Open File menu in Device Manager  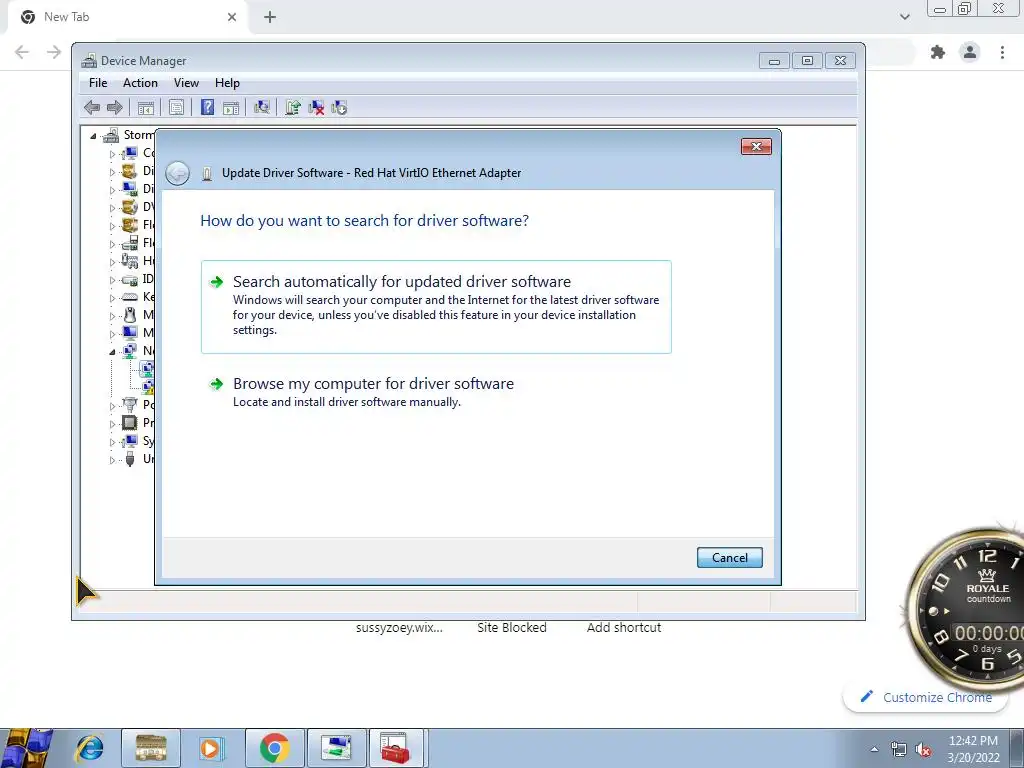98,83
